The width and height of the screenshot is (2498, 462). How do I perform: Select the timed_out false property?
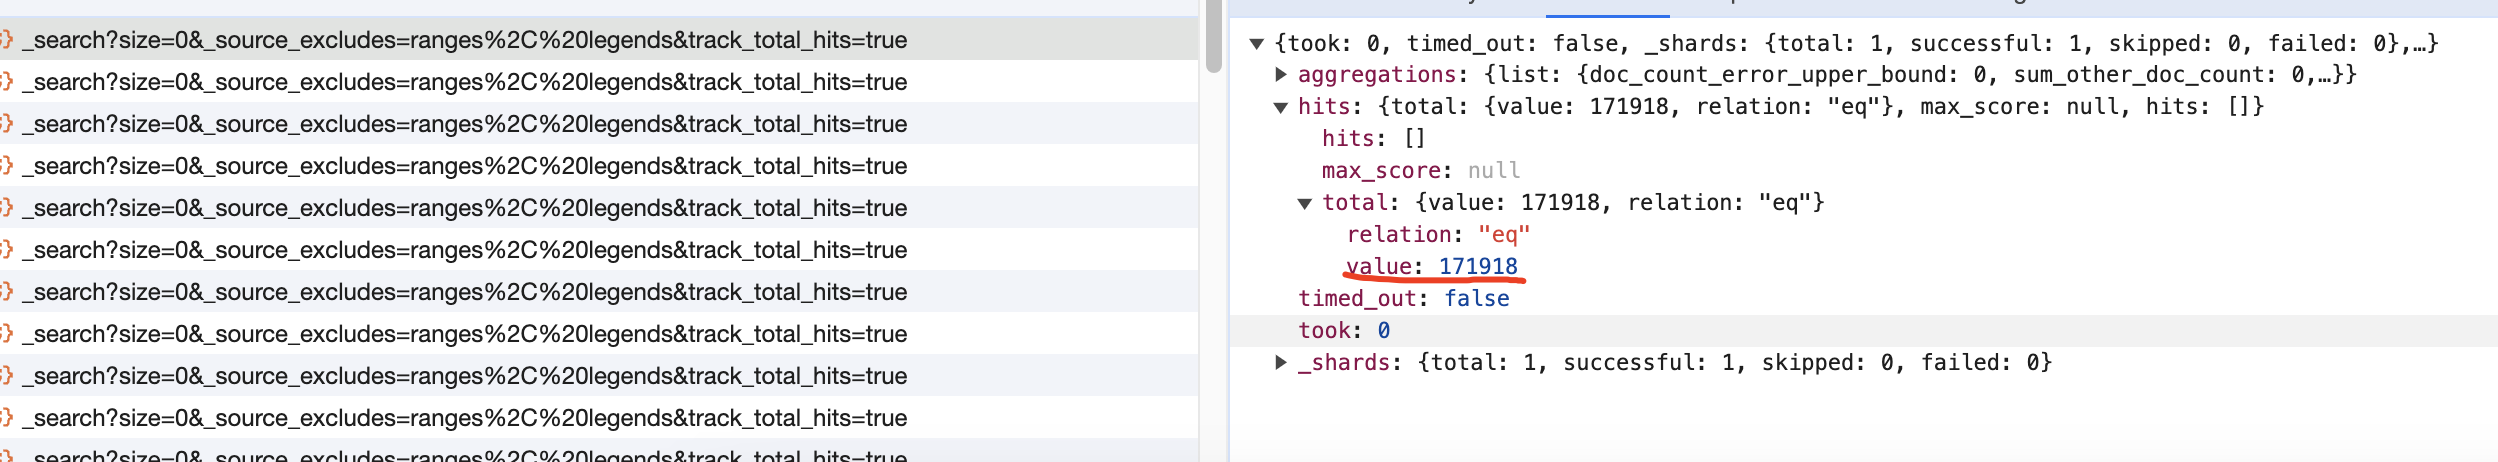tap(1403, 298)
